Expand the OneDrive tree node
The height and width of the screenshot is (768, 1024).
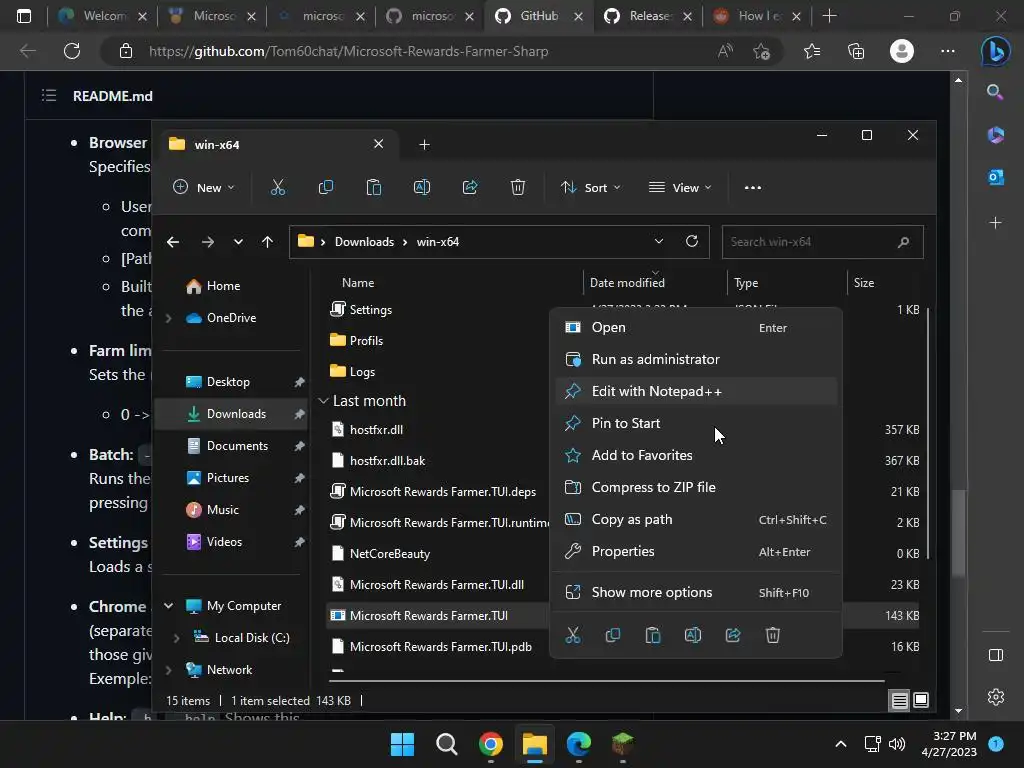(168, 318)
